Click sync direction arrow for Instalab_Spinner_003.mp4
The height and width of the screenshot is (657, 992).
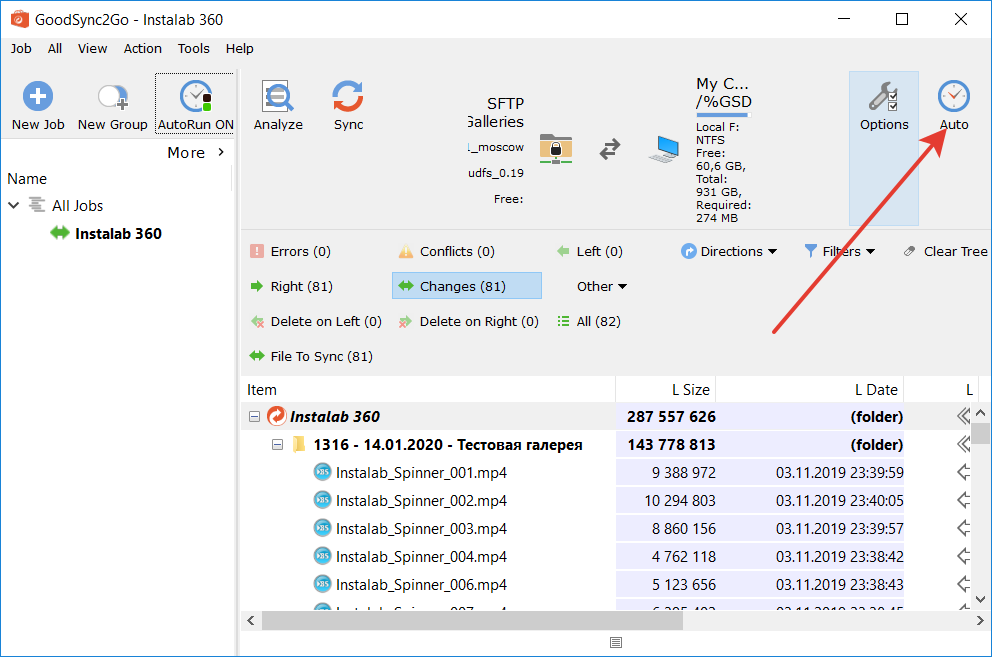pos(963,528)
